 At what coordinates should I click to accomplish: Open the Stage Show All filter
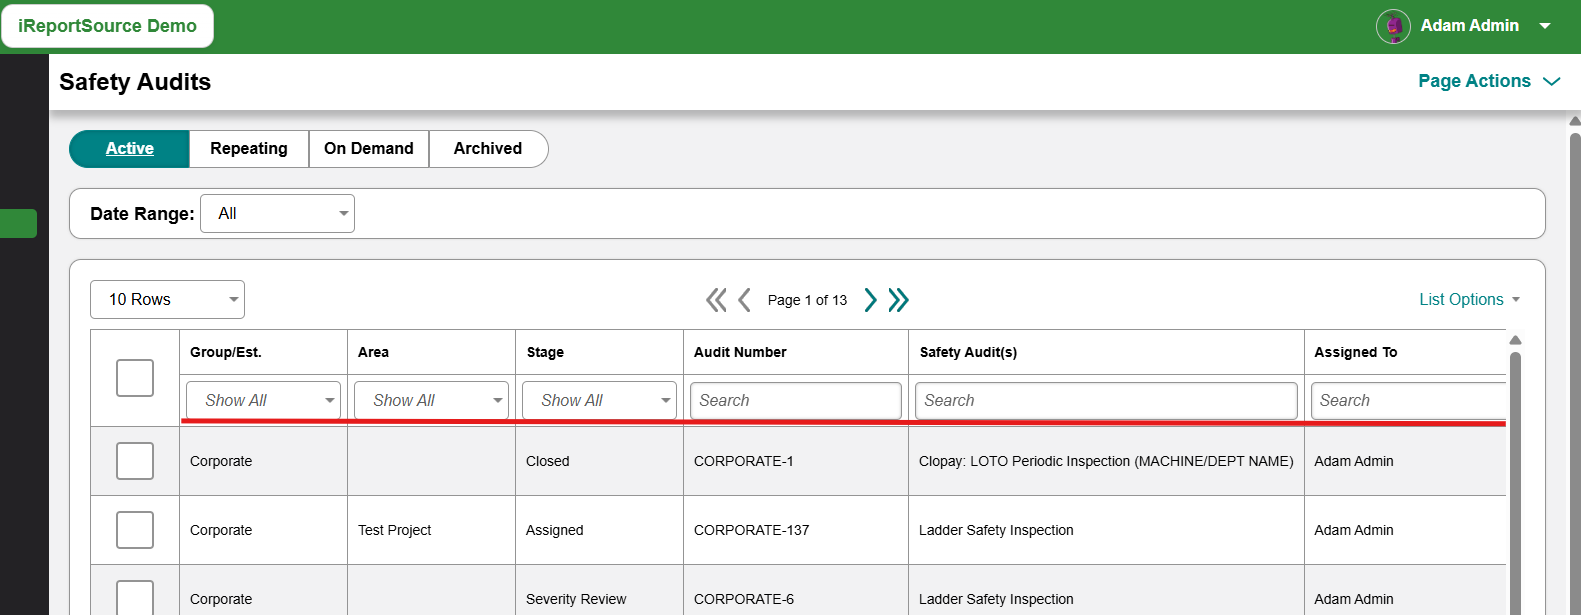599,400
